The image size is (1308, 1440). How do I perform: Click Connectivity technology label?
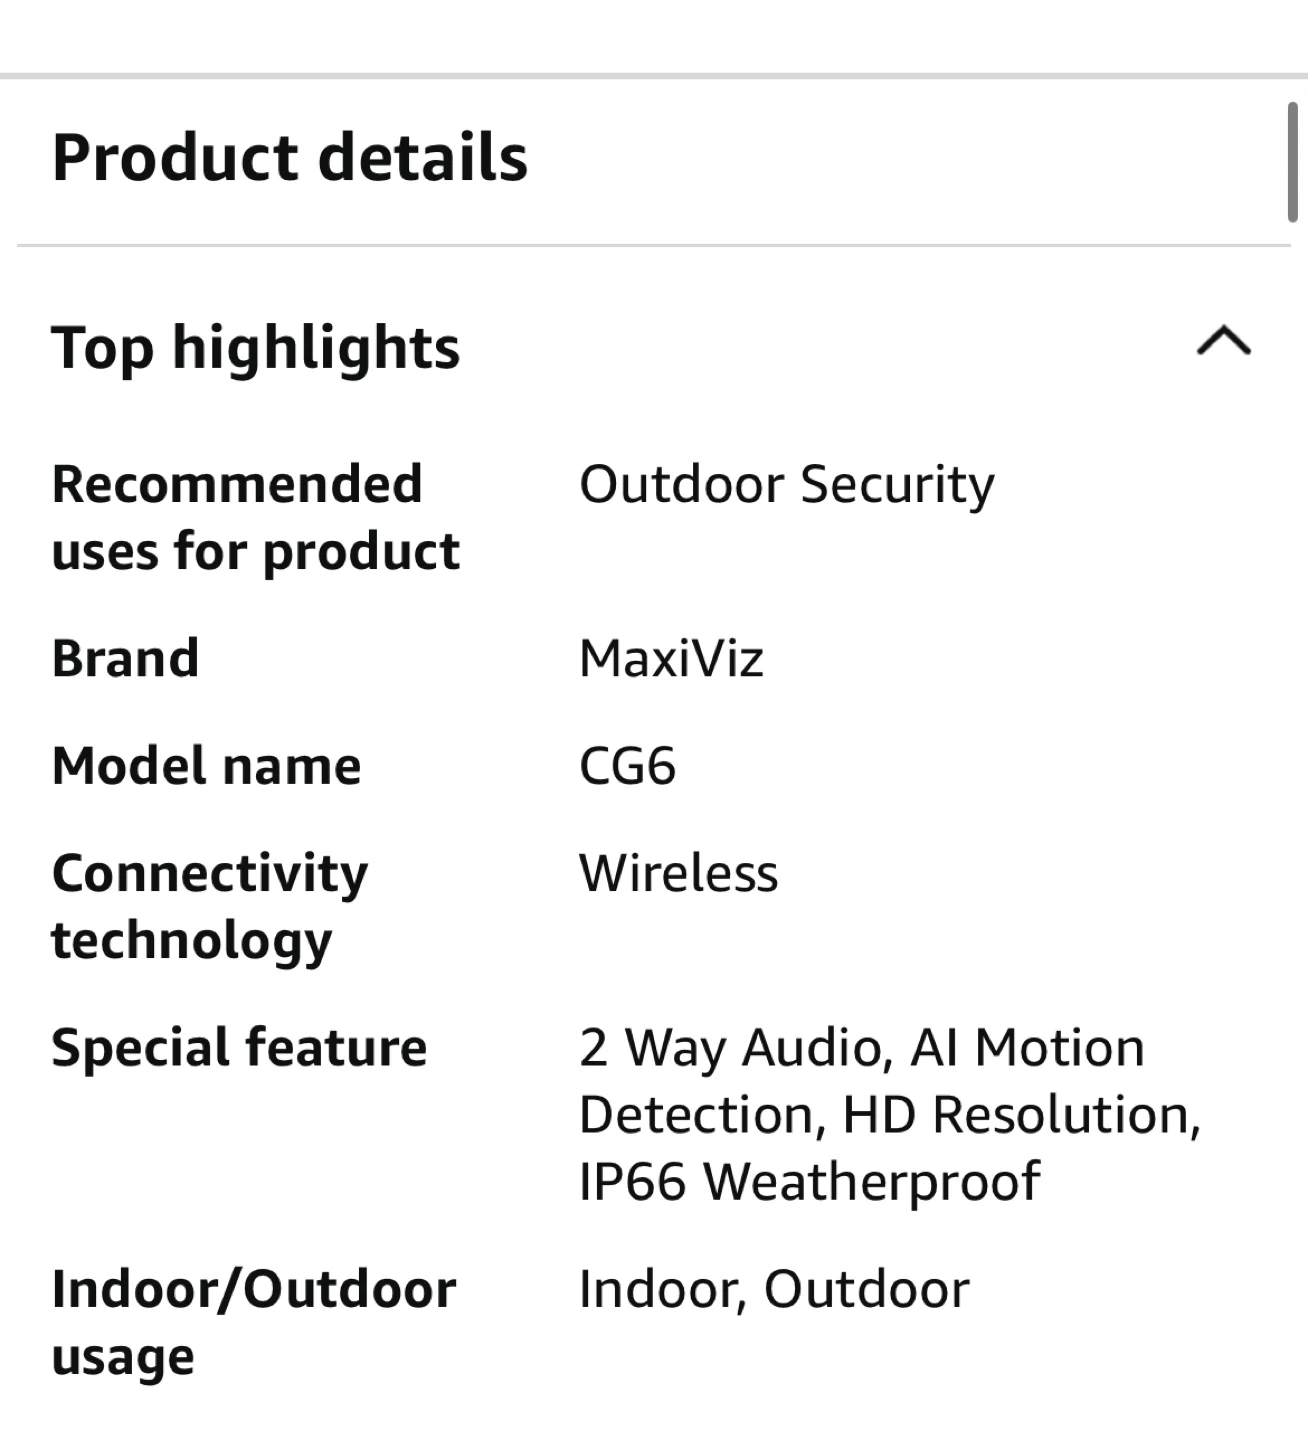click(x=209, y=906)
